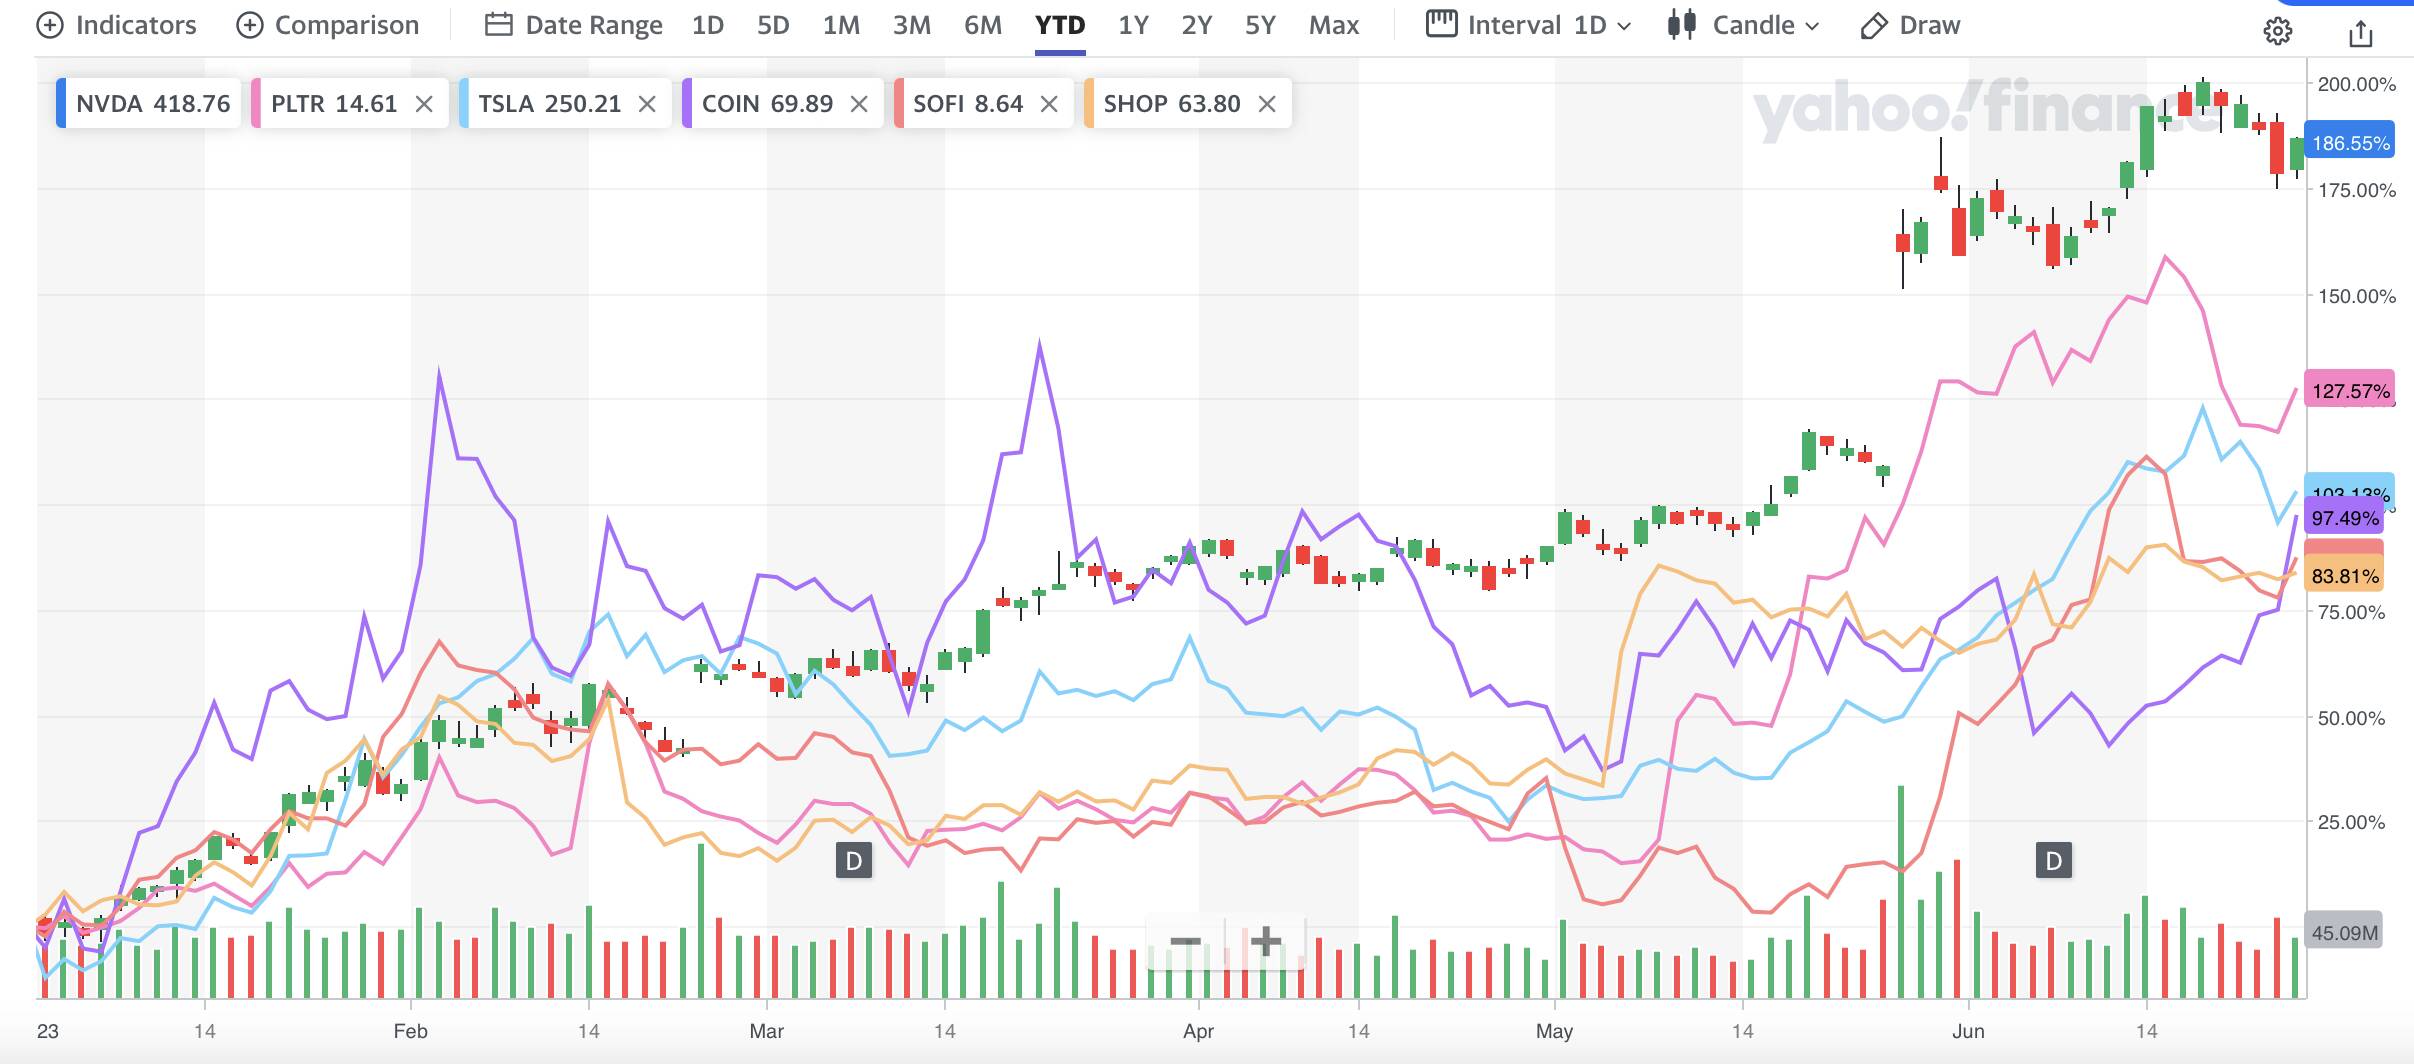Click the 186.55% NVDA price tag
The image size is (2414, 1064).
pos(2350,143)
